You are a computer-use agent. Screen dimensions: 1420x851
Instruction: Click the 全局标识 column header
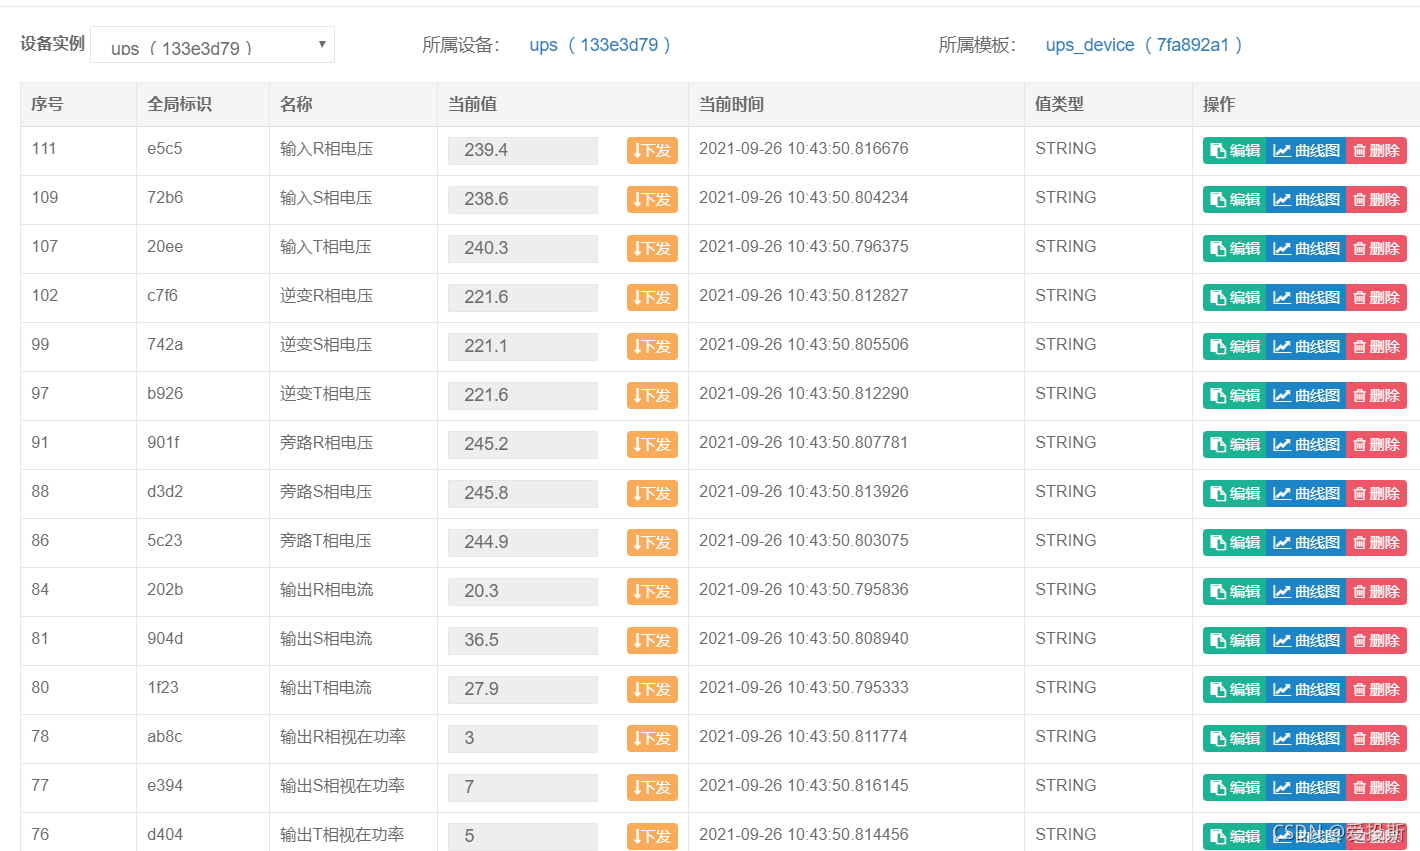[203, 104]
